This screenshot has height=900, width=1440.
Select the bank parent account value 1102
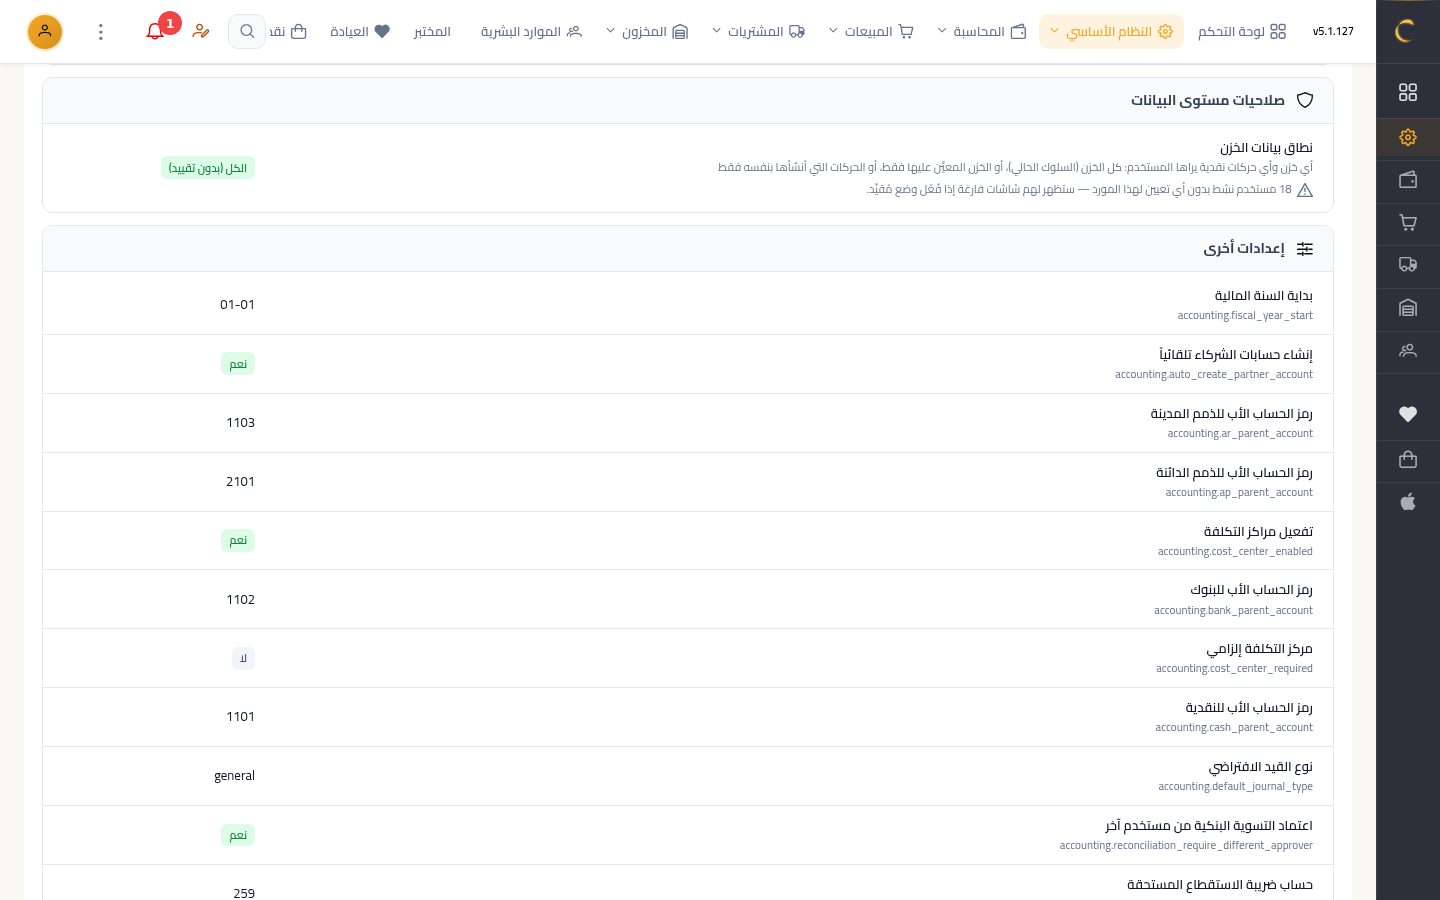240,599
